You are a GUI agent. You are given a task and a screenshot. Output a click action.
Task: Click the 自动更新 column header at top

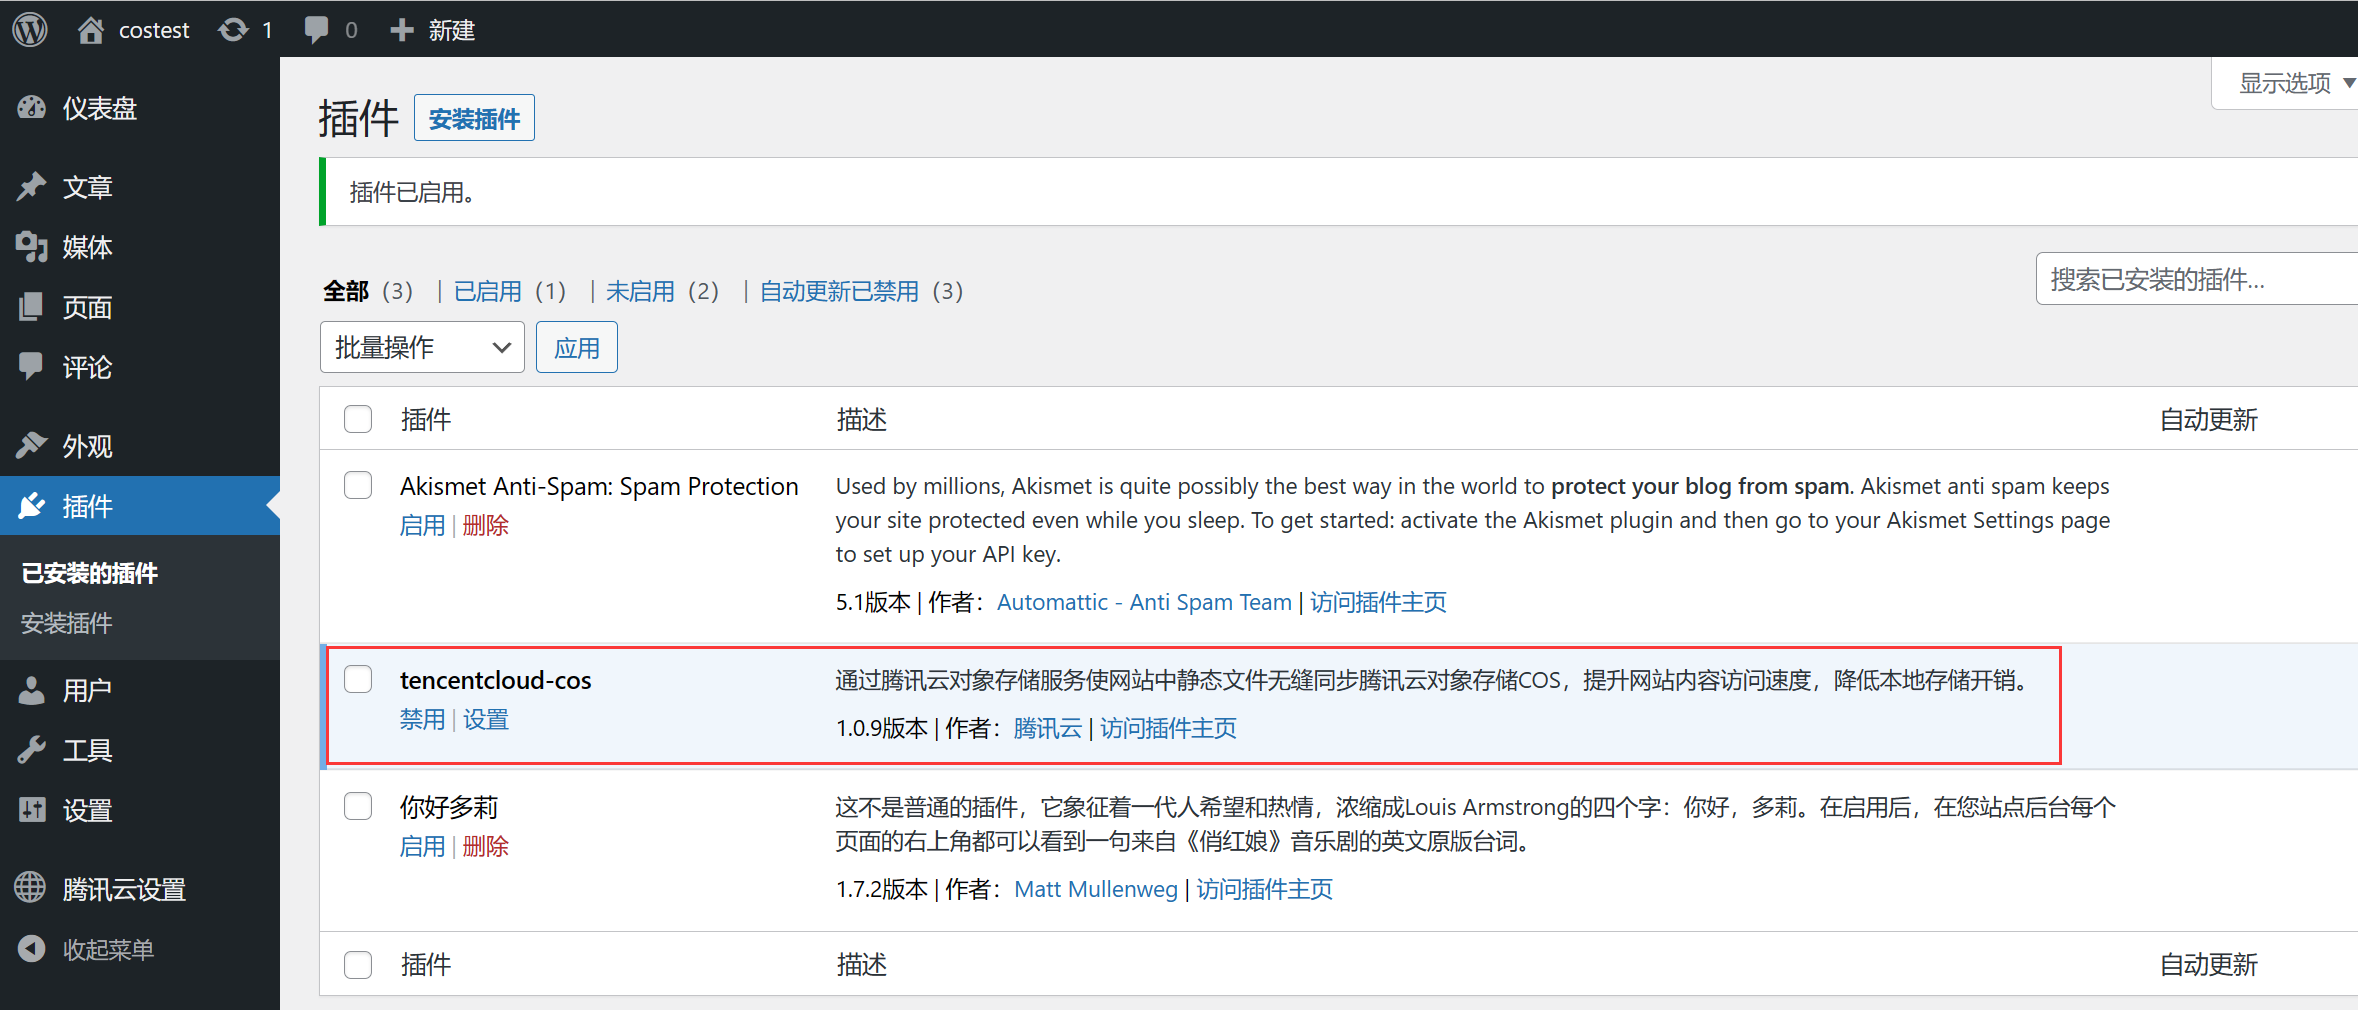point(2208,419)
